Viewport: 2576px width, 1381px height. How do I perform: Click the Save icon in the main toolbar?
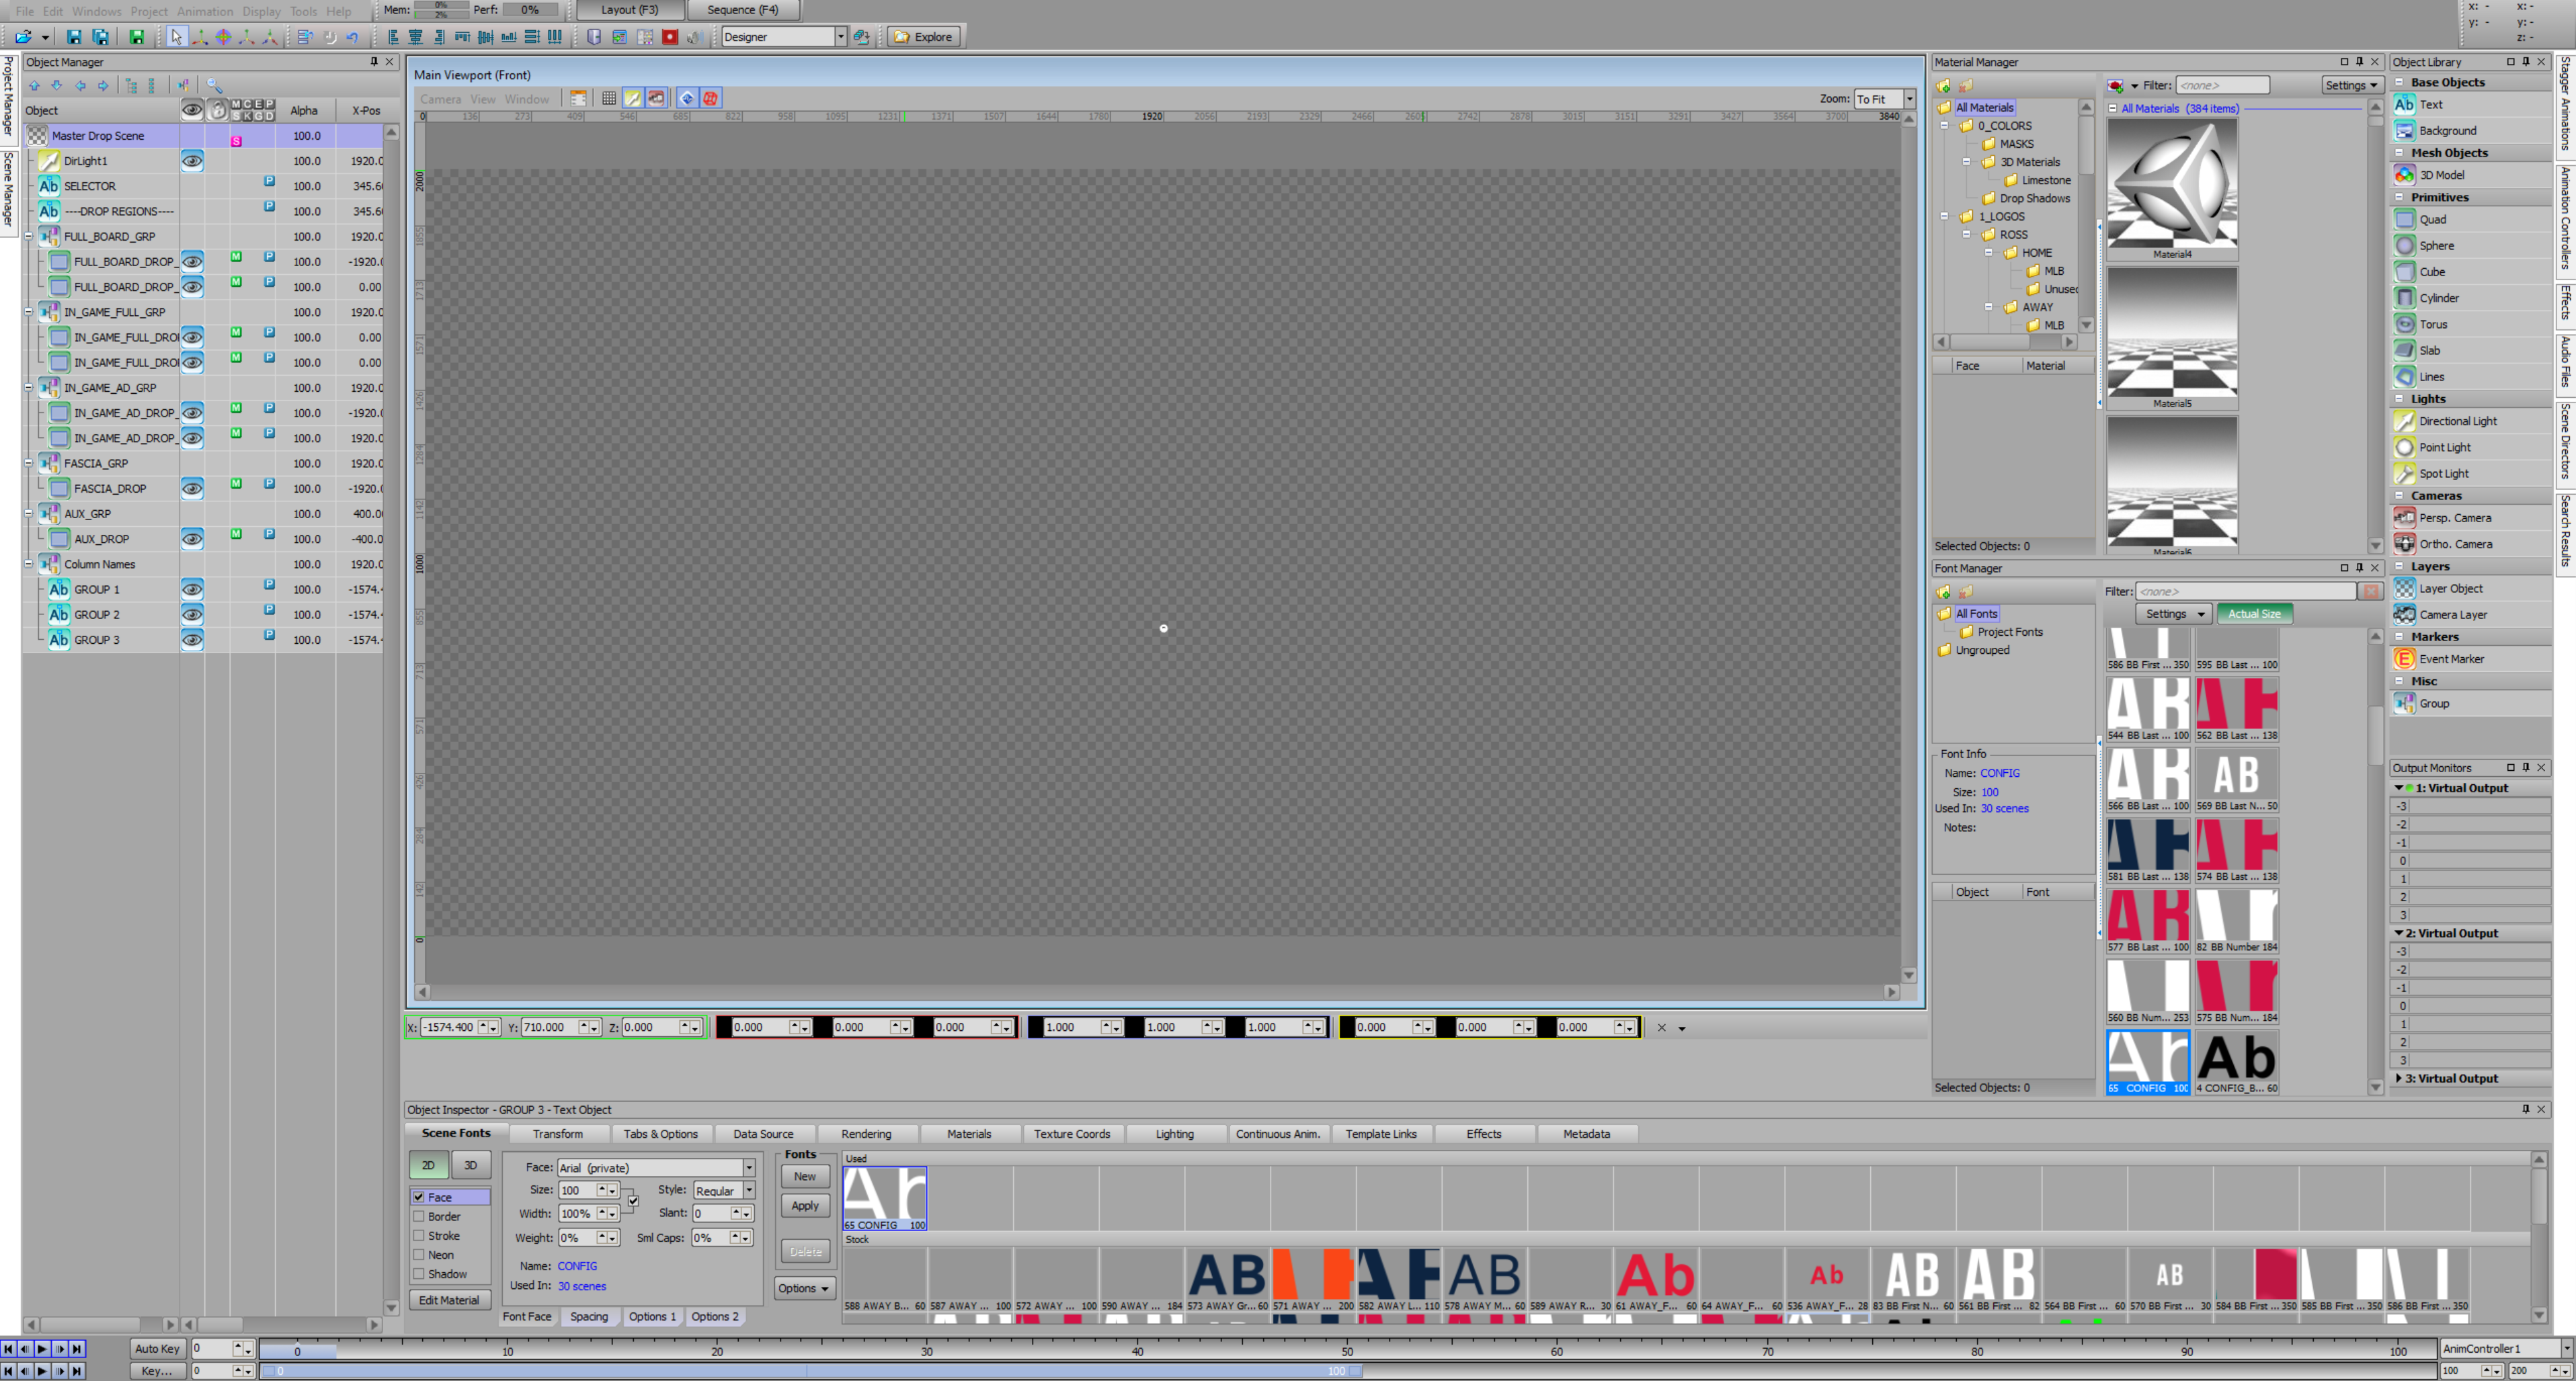click(74, 37)
